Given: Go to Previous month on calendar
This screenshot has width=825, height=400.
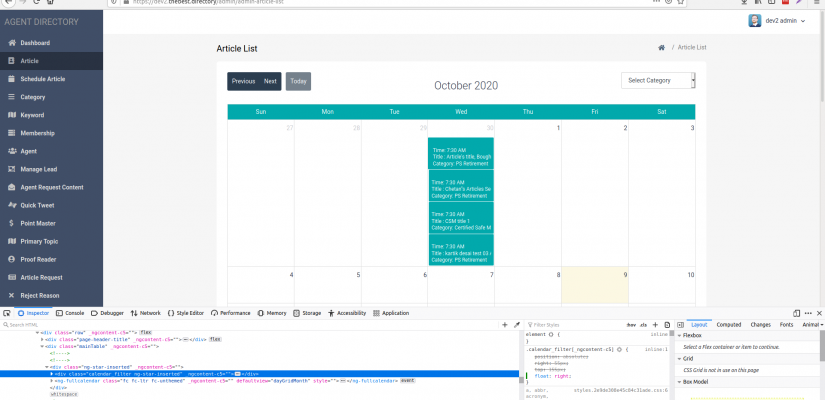Looking at the screenshot, I should [x=242, y=81].
